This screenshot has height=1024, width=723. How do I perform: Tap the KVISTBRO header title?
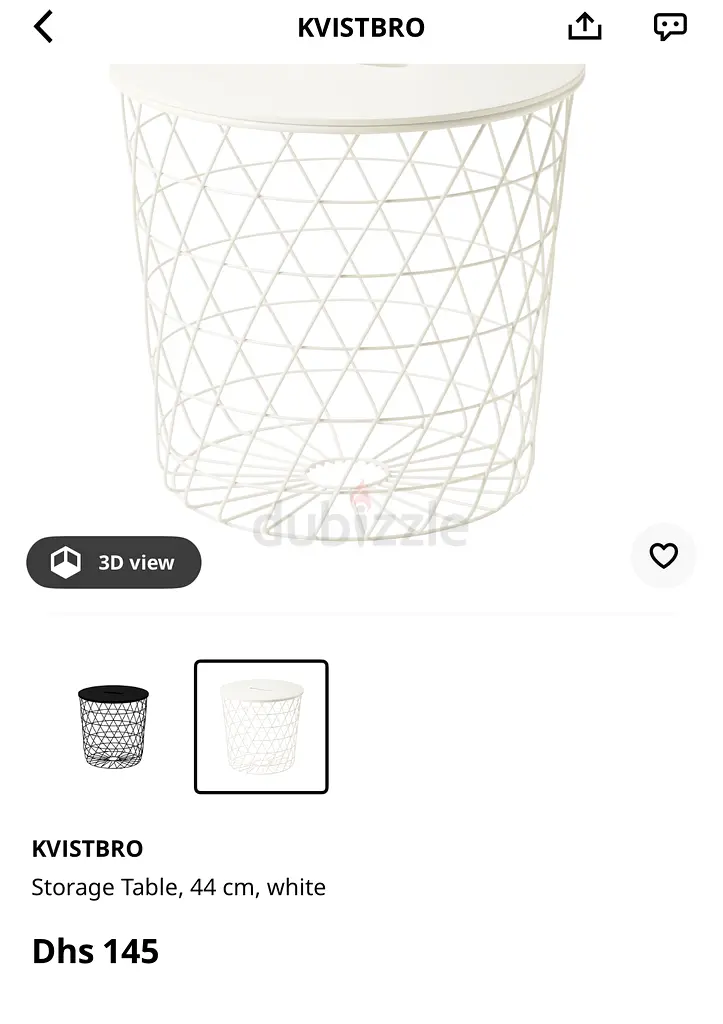pos(361,27)
